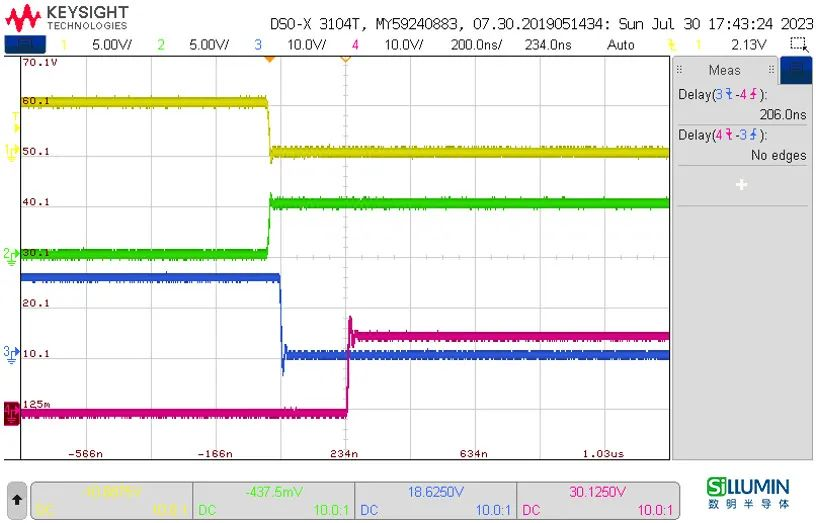
Task: Click the orange trigger time reference marker
Action: coord(268,60)
